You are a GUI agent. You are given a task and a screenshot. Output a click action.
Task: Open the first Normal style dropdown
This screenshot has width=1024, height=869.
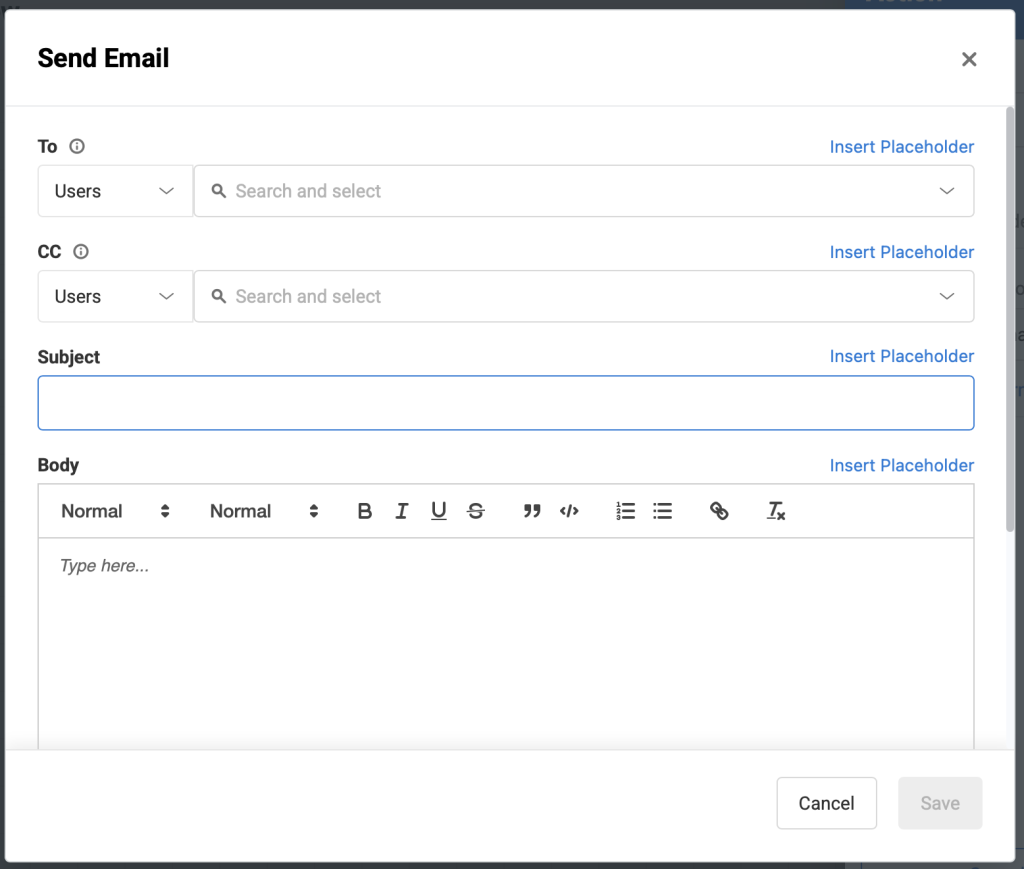coord(116,511)
